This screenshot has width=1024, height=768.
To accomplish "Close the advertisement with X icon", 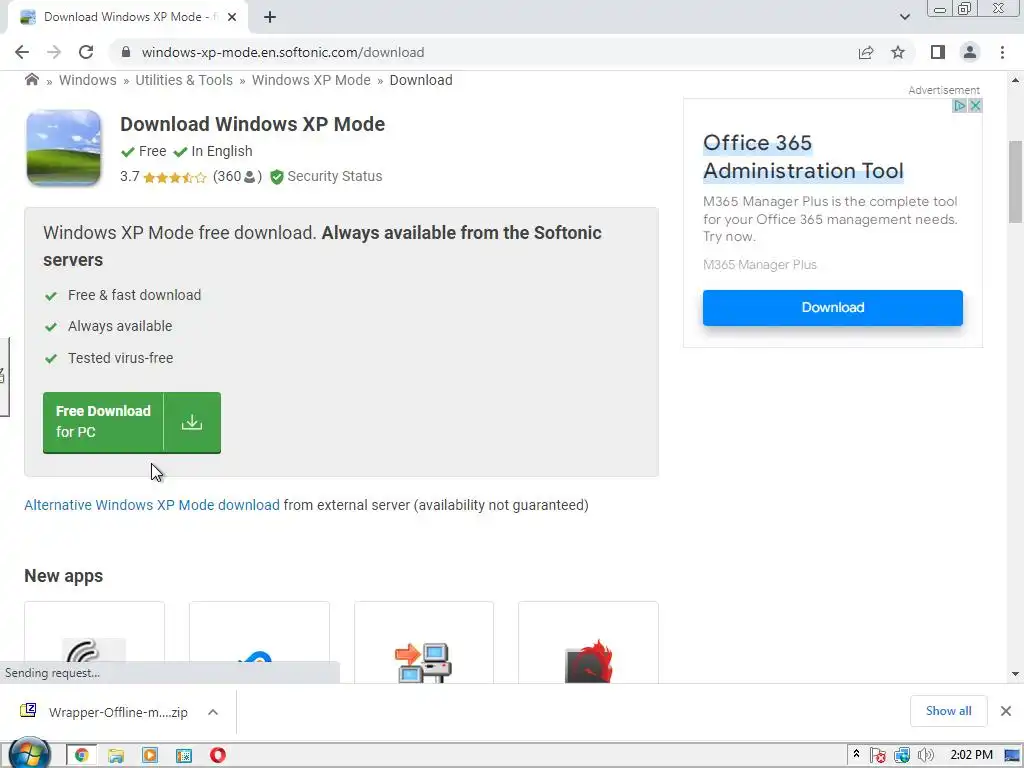I will (x=975, y=106).
